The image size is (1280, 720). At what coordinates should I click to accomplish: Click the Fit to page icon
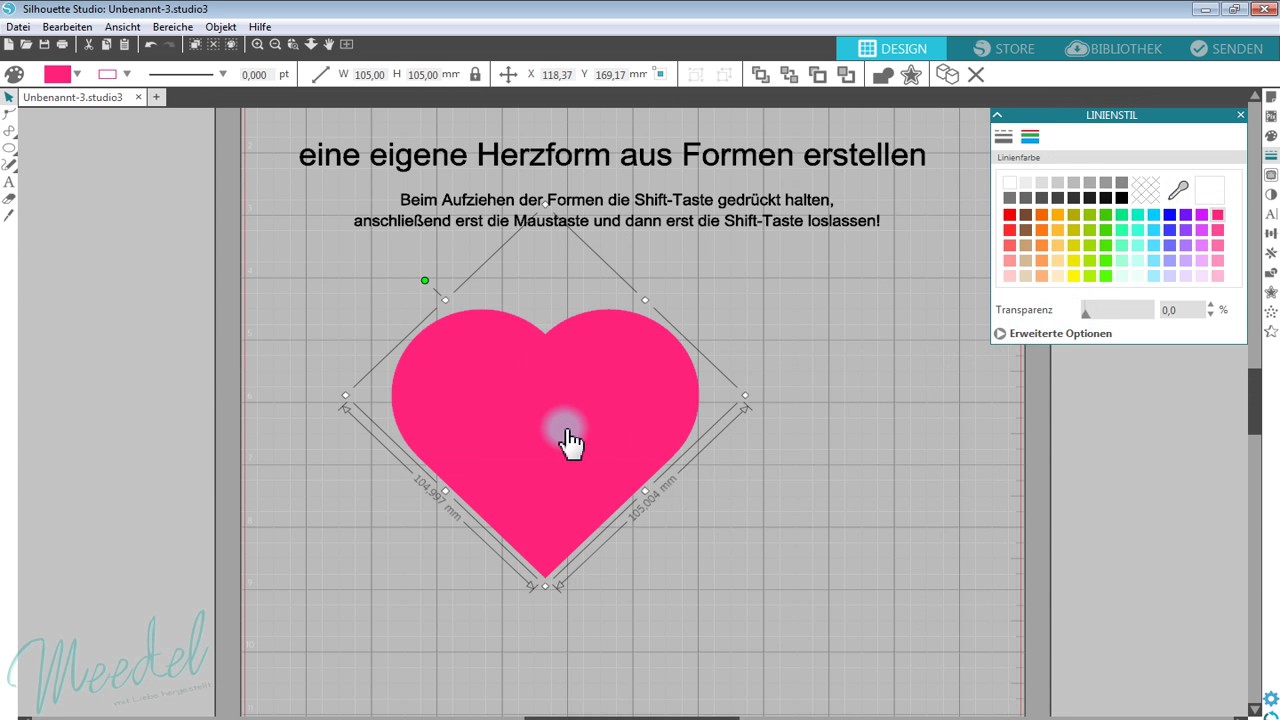click(x=346, y=45)
